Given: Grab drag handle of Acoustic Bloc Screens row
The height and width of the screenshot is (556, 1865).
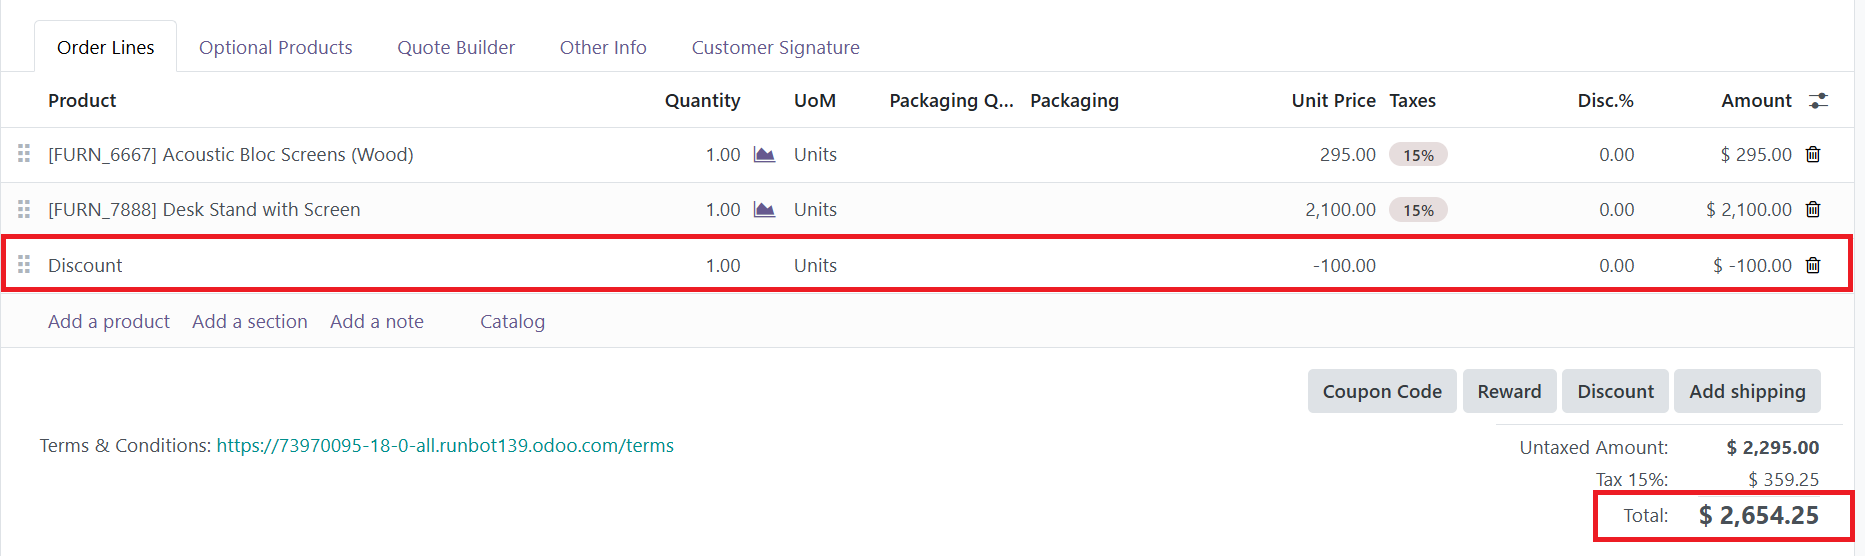Looking at the screenshot, I should tap(24, 154).
